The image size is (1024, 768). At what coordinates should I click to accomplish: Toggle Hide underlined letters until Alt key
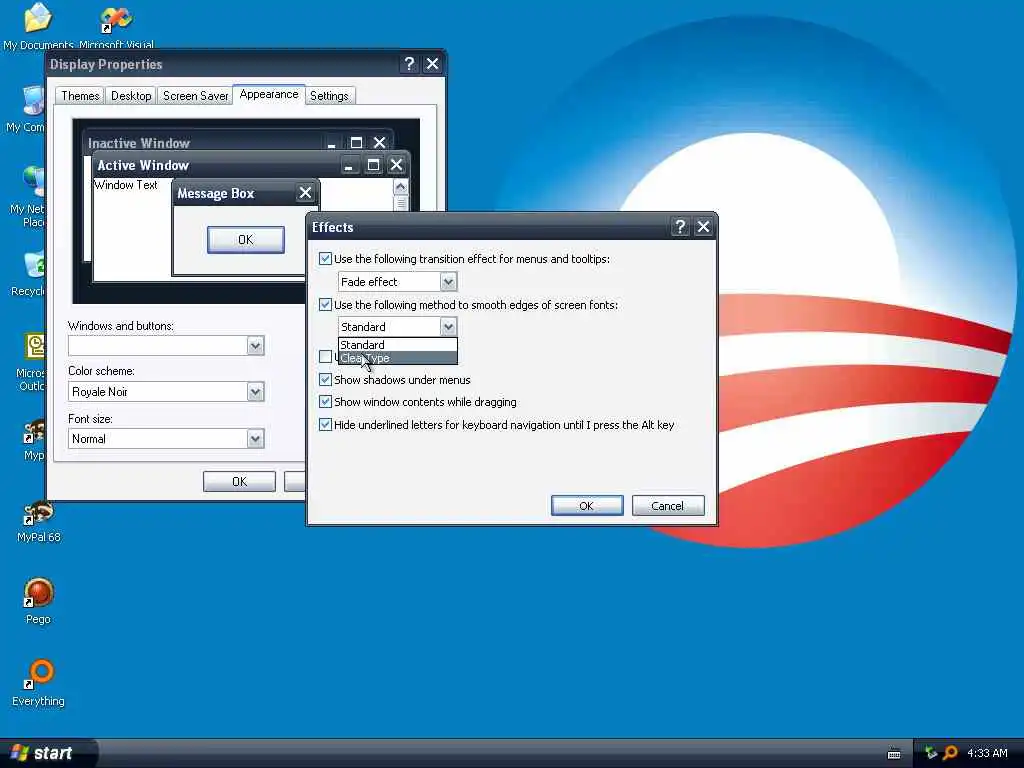325,424
